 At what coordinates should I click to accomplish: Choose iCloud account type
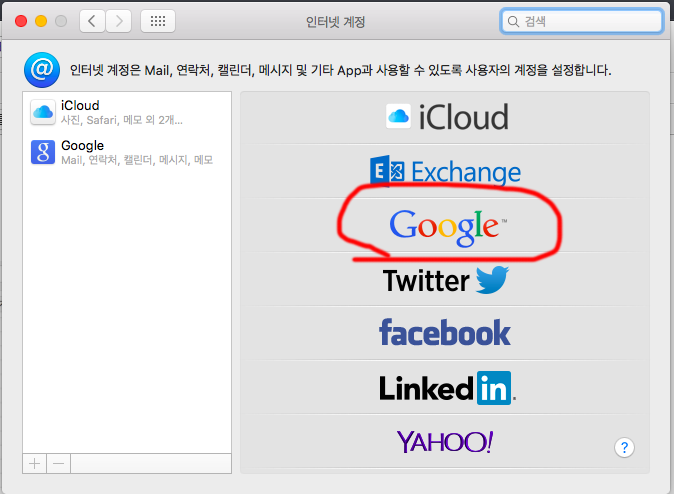coord(445,117)
